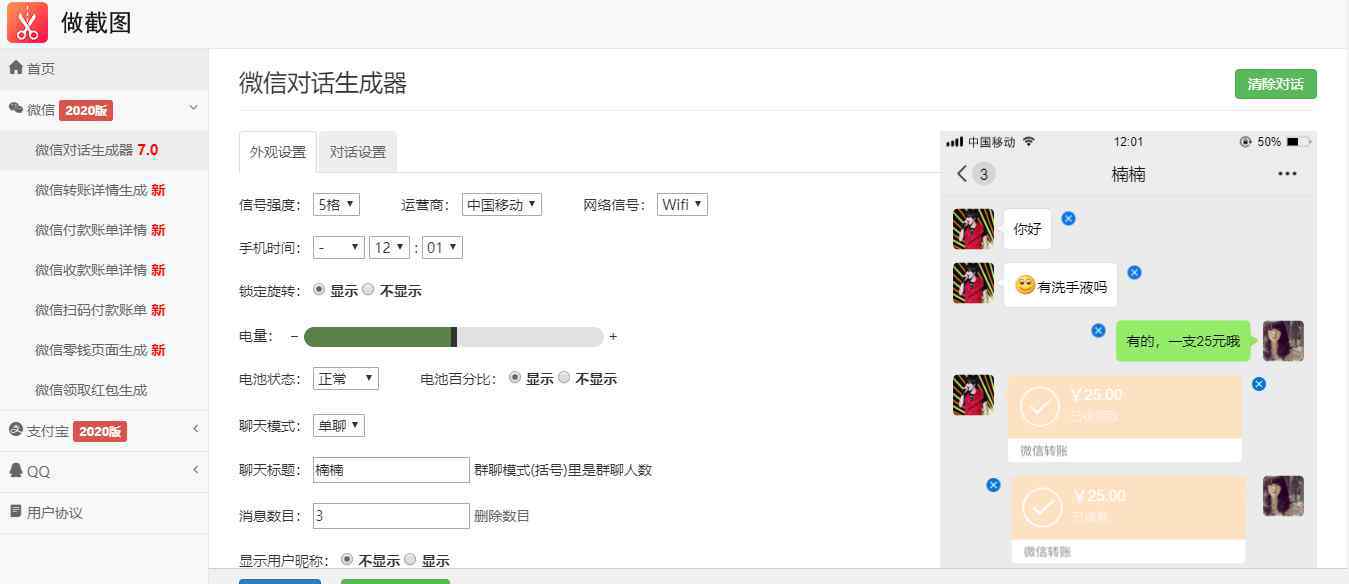Select 显示 for 显示用户昵称
Image resolution: width=1349 pixels, height=584 pixels.
click(x=410, y=559)
